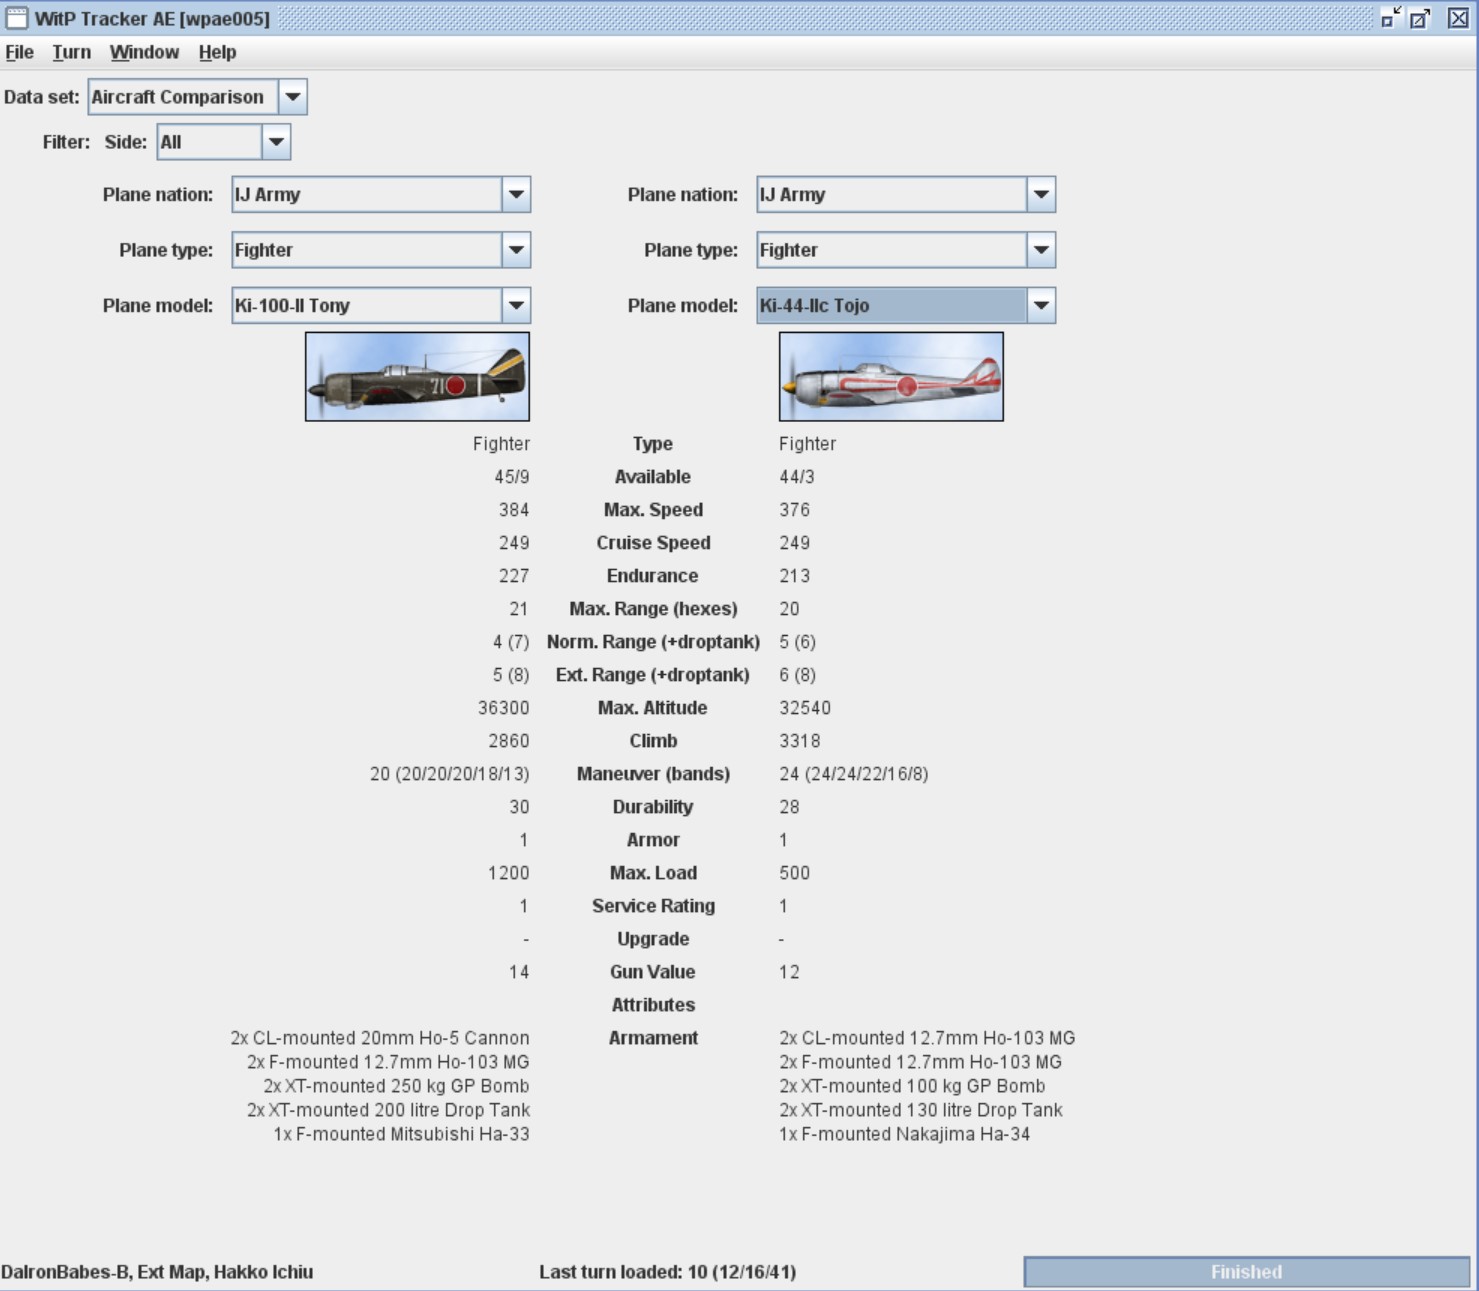Click the Cruise Speed row label

653,543
